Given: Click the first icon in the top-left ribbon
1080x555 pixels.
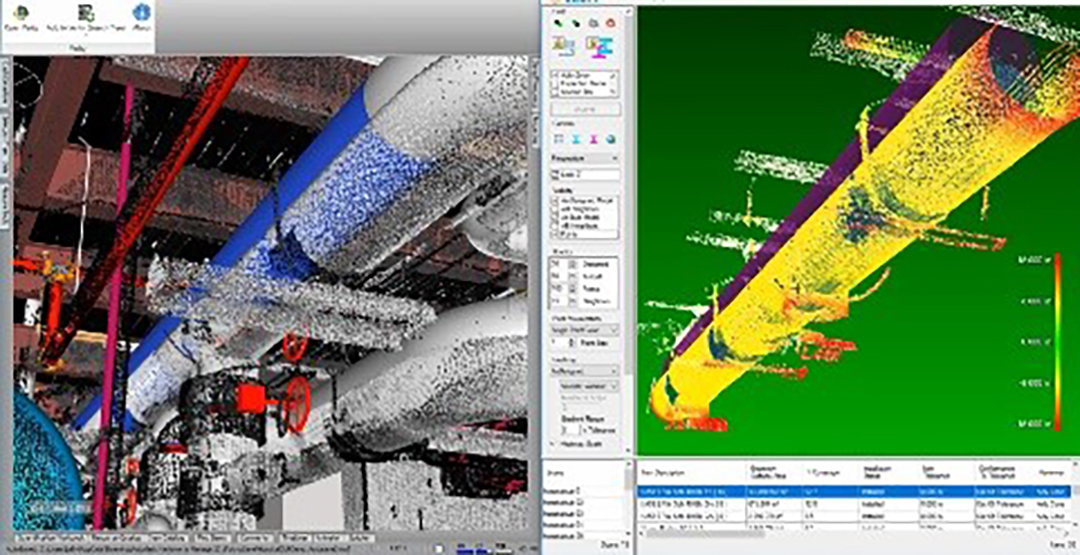Looking at the screenshot, I should (21, 13).
